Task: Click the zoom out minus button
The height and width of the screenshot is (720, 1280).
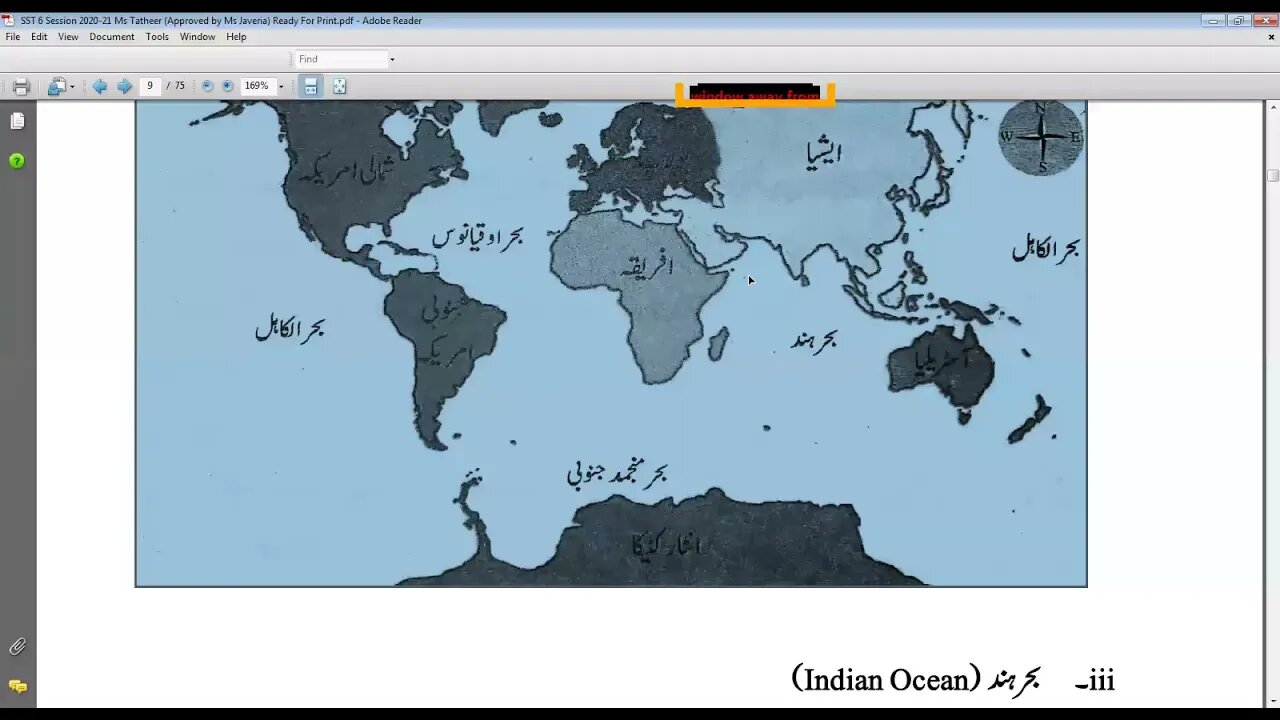Action: point(207,86)
